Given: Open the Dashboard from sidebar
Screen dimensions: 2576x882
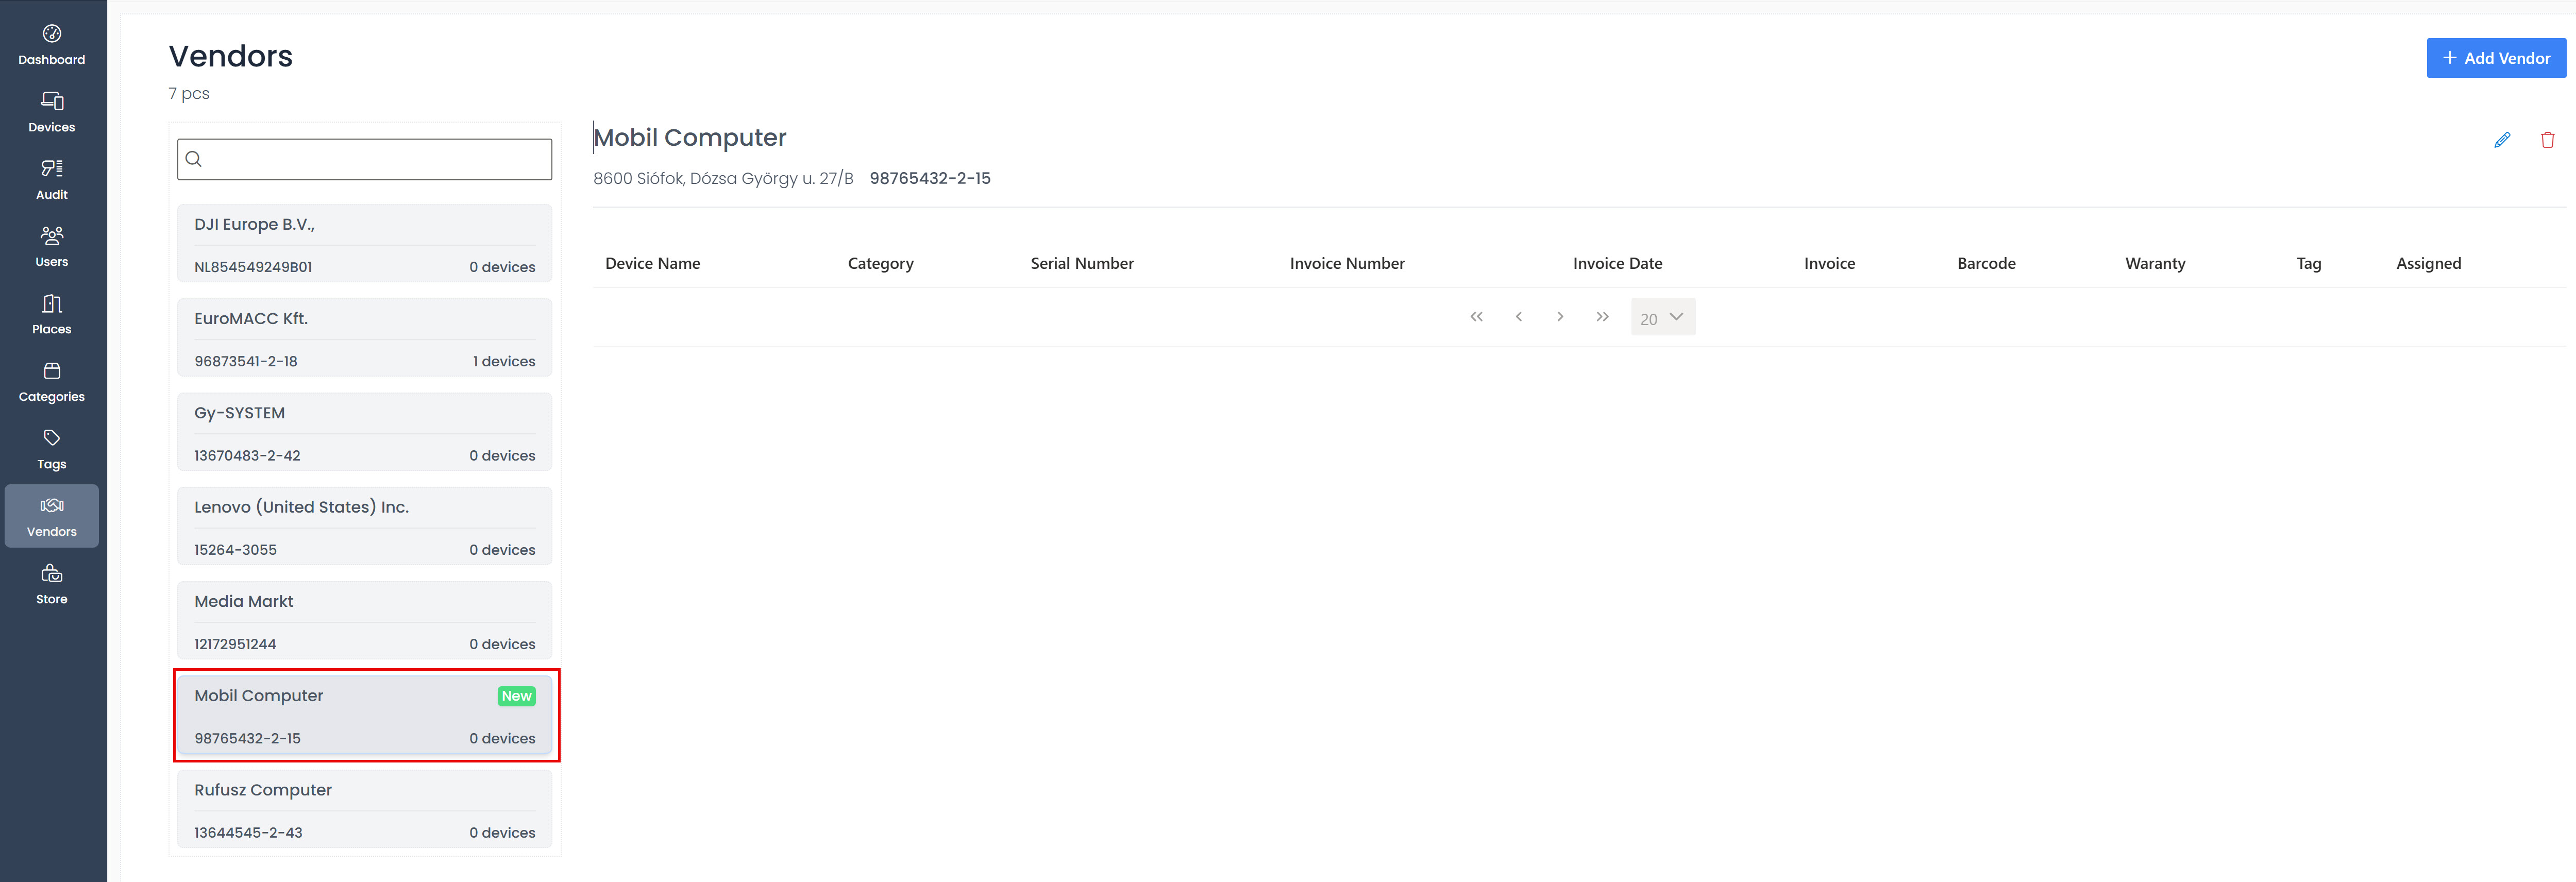Looking at the screenshot, I should [x=52, y=45].
